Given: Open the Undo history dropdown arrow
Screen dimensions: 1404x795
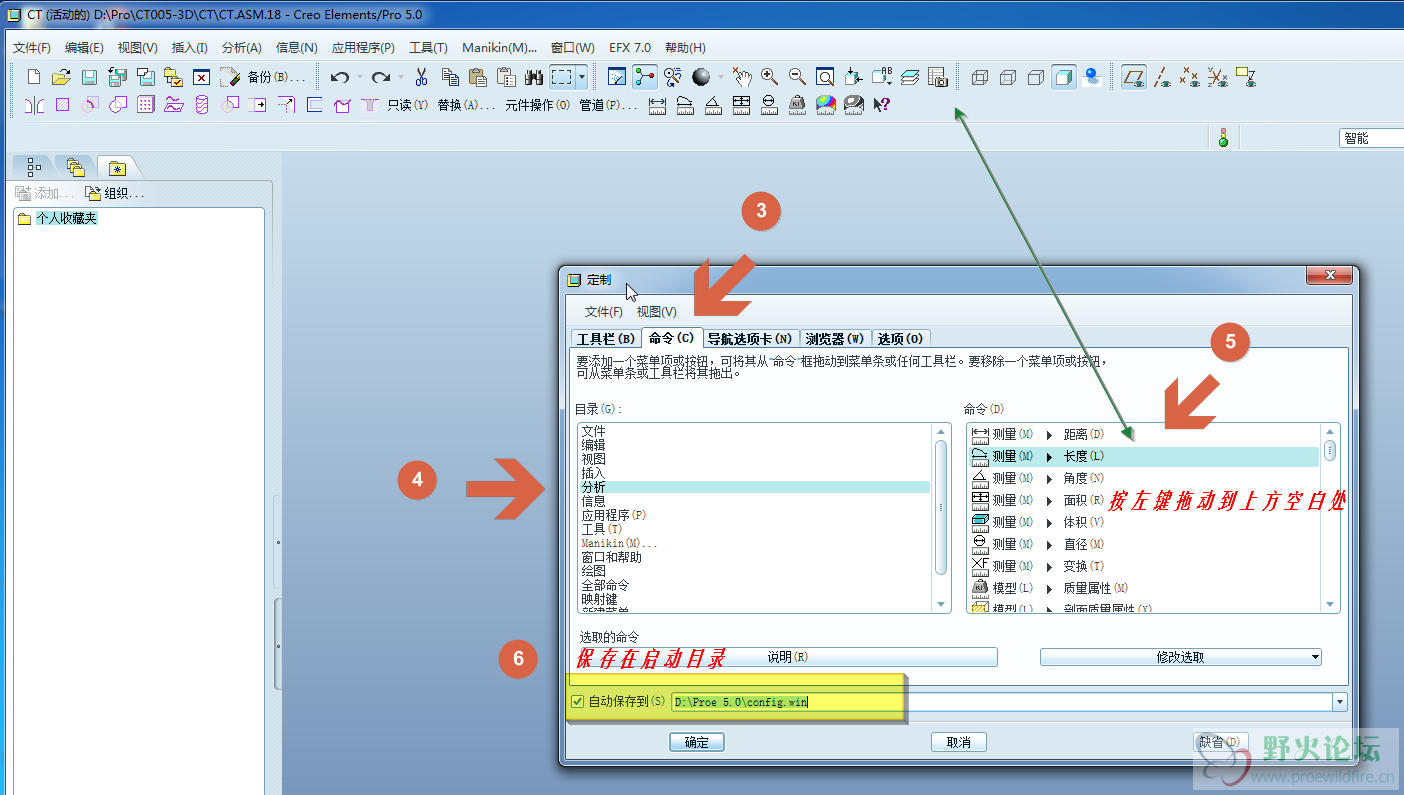Looking at the screenshot, I should click(360, 77).
